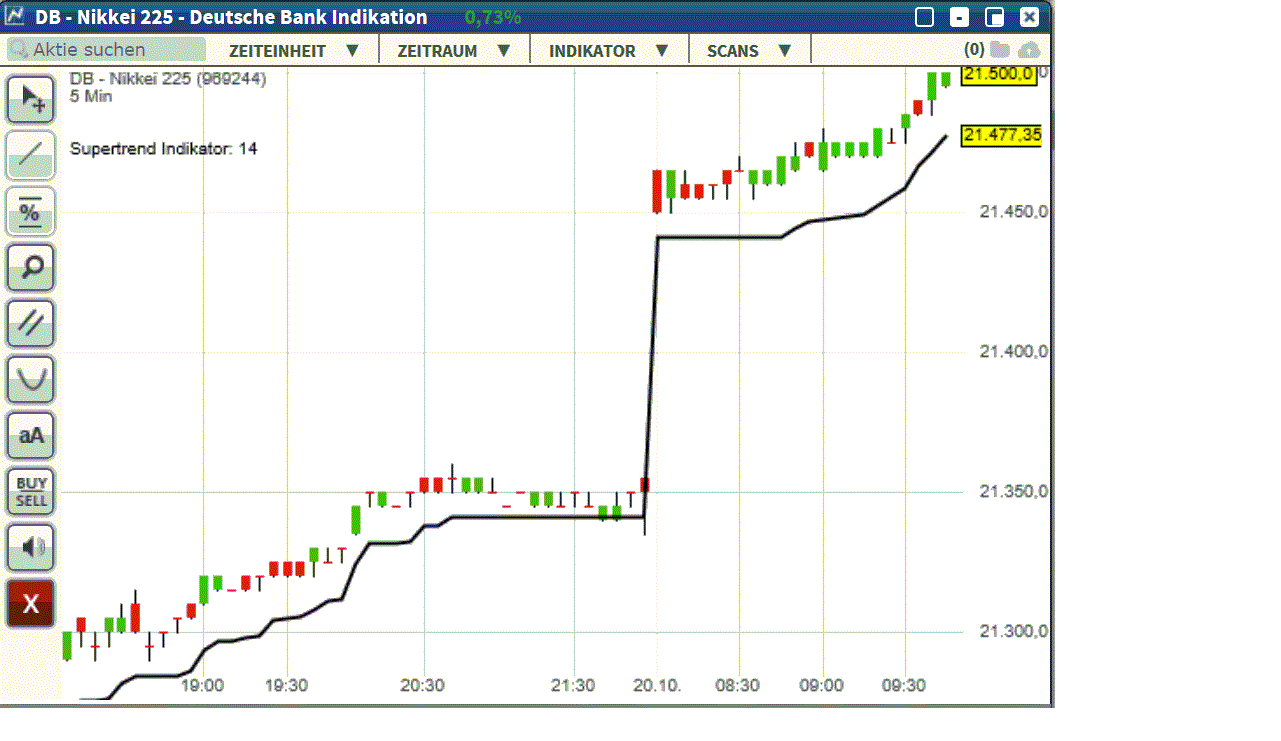Click the 21:30 time axis label
The height and width of the screenshot is (741, 1281).
[x=574, y=686]
